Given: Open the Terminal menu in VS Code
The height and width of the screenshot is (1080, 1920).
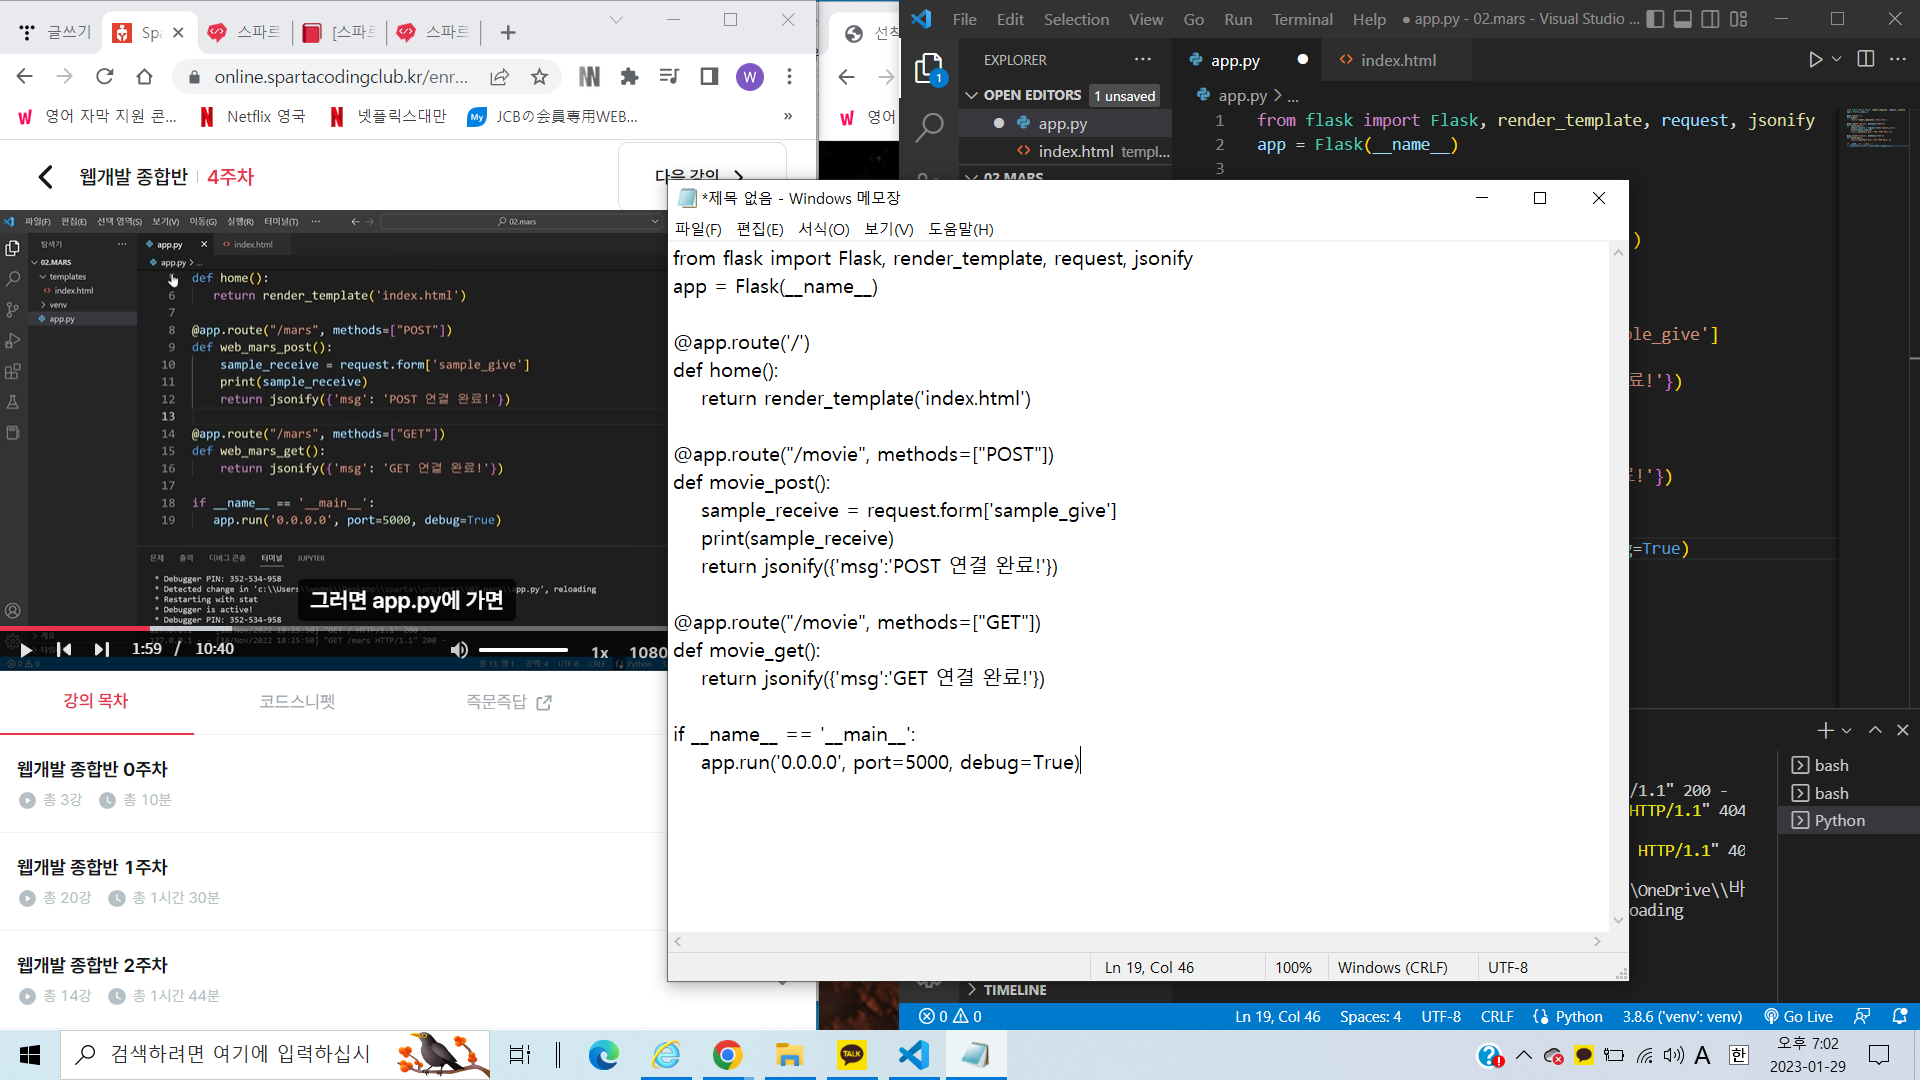Looking at the screenshot, I should (x=1302, y=19).
